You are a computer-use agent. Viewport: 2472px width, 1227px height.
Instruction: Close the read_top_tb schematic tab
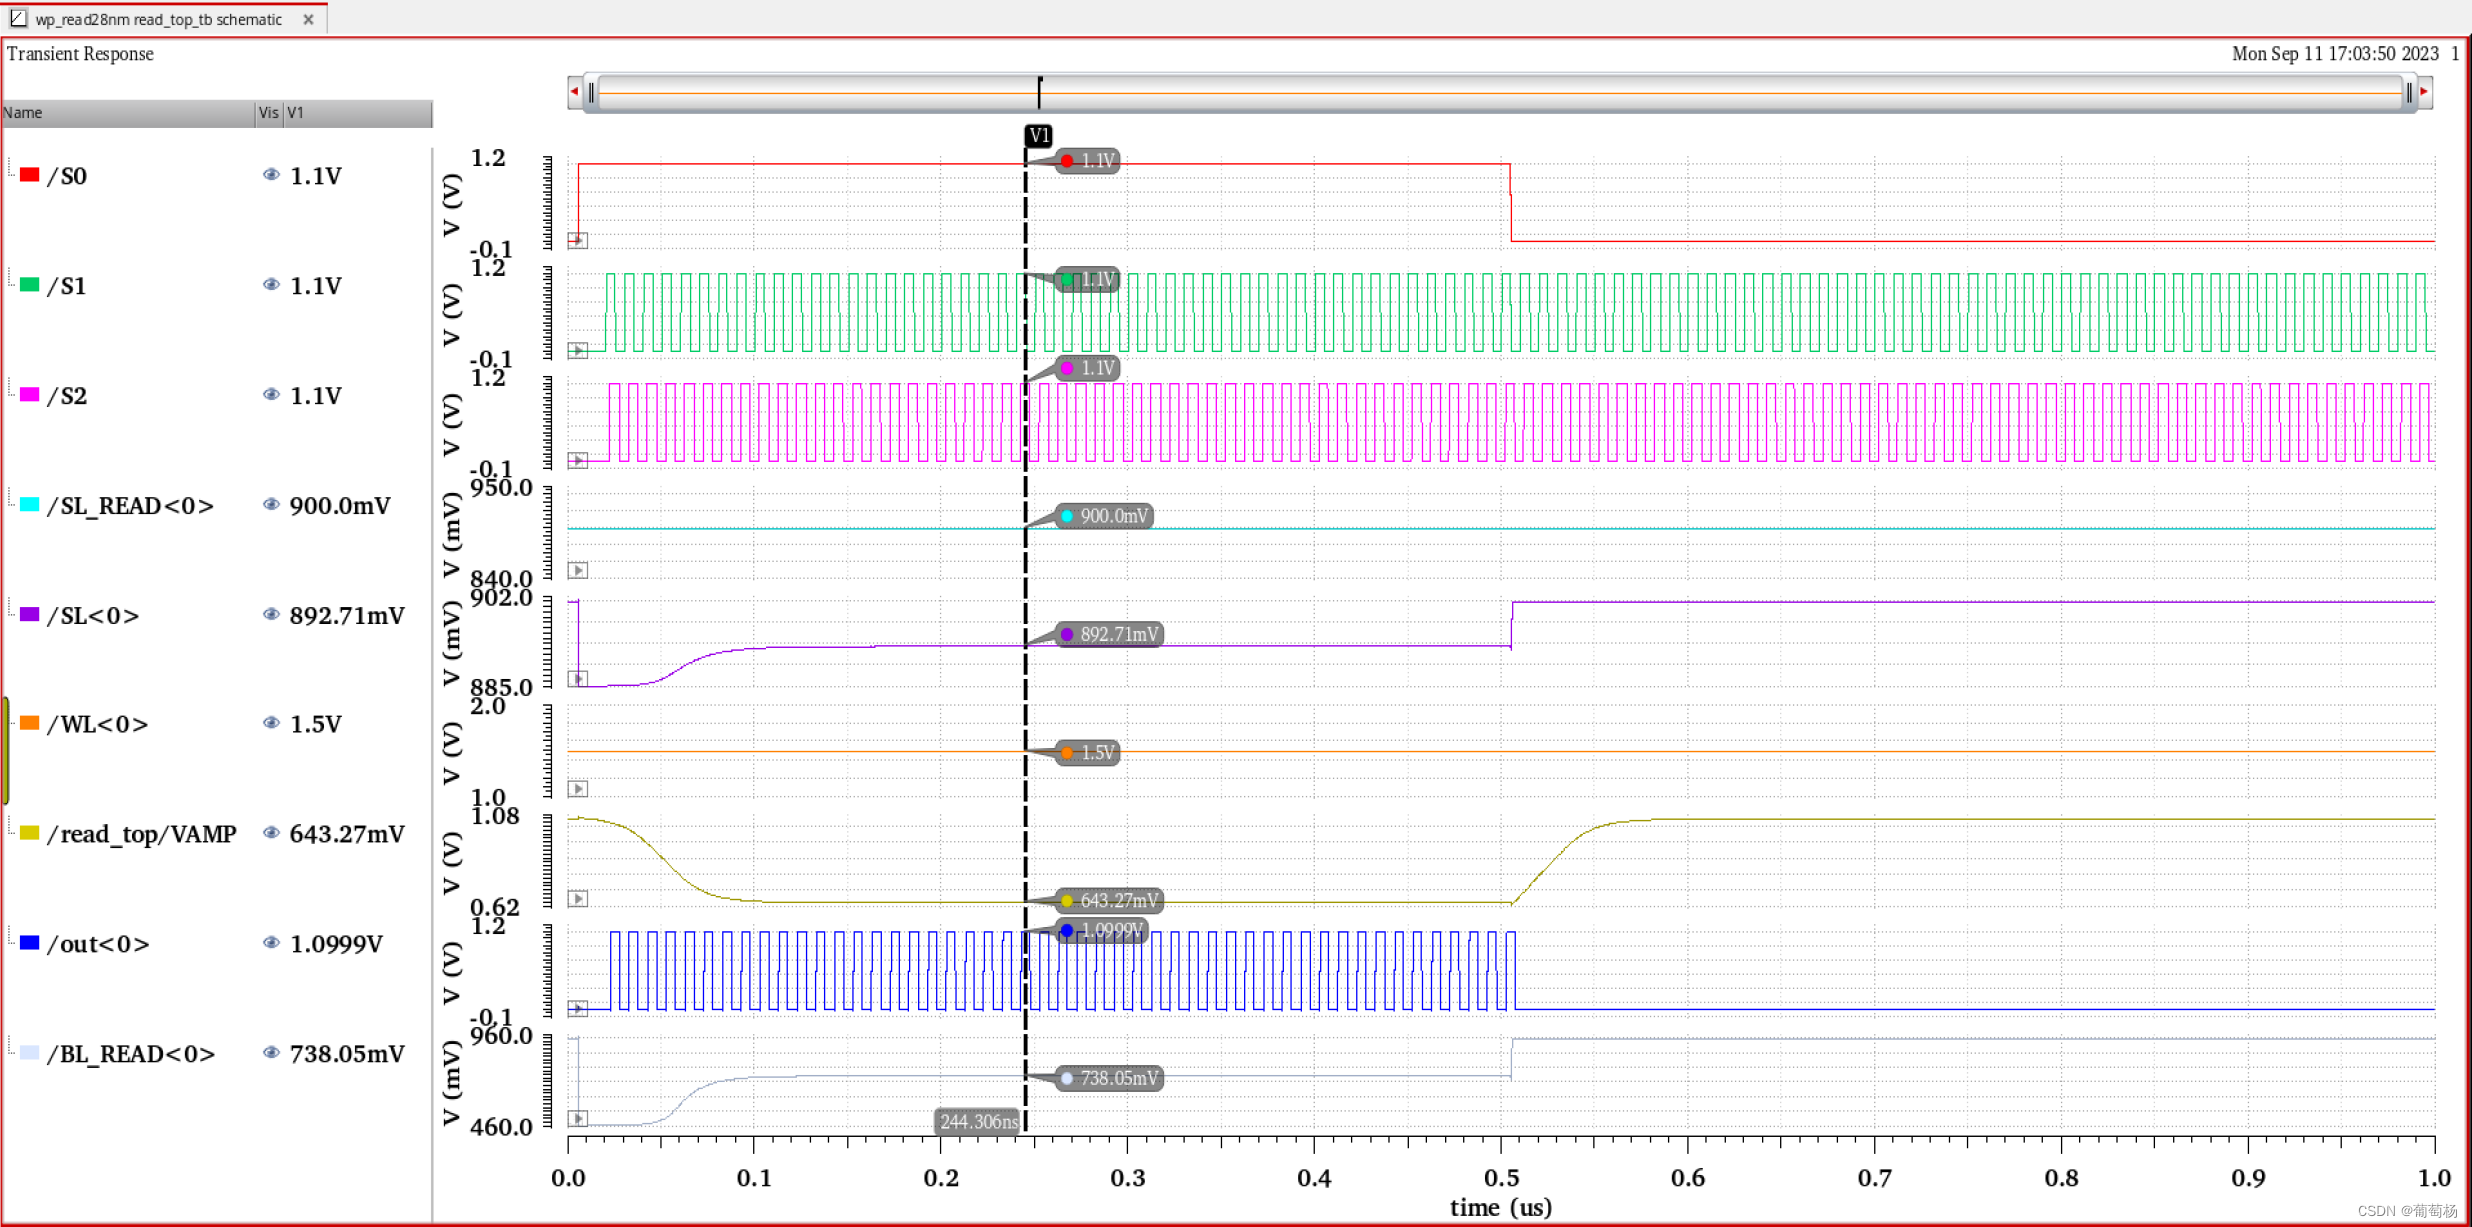click(x=308, y=19)
